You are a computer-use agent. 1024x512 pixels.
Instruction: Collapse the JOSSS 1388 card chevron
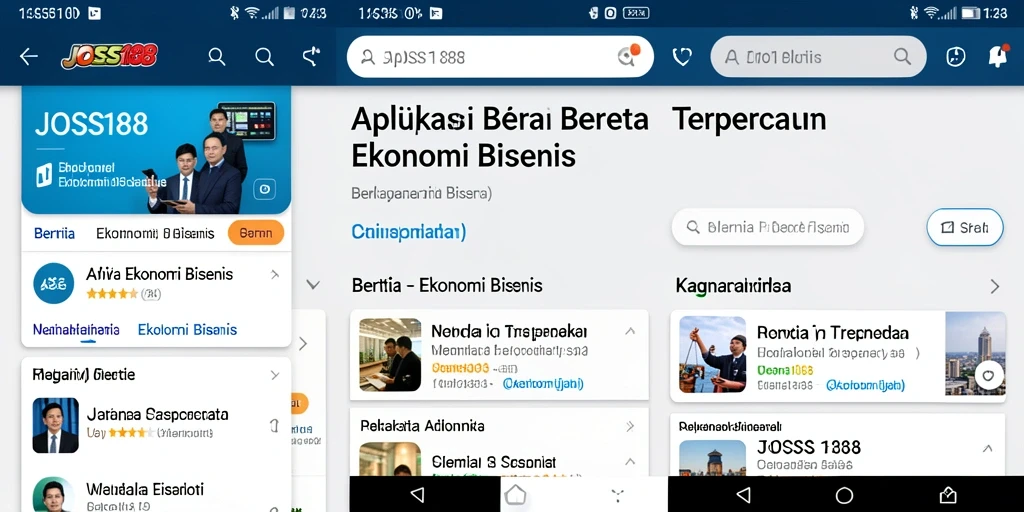coord(987,449)
